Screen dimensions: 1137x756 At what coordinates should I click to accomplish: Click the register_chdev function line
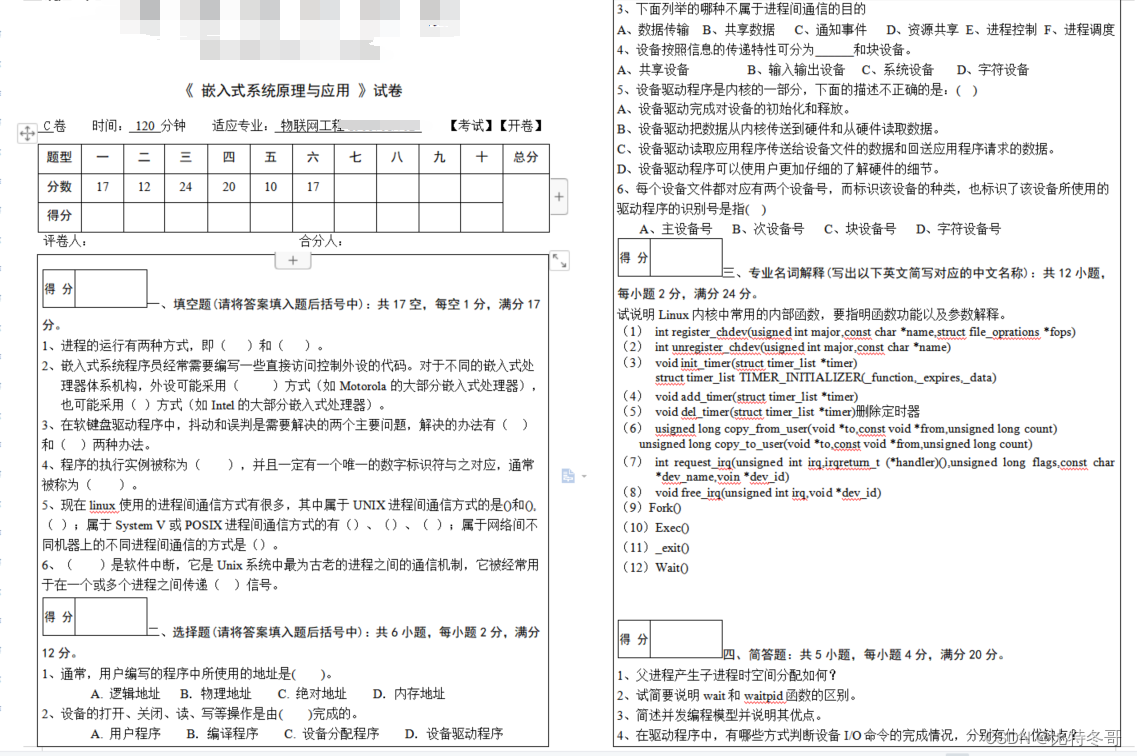[849, 332]
